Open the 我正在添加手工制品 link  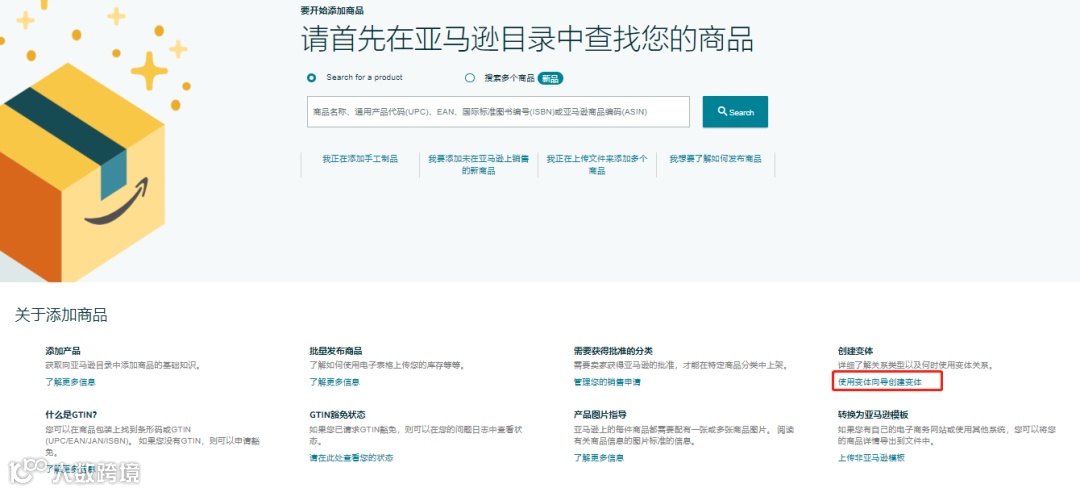(x=360, y=158)
